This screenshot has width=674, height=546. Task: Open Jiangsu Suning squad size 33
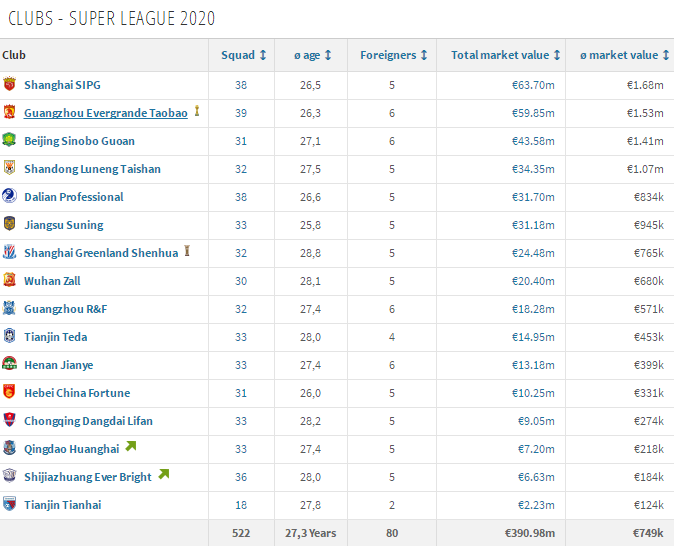point(240,225)
